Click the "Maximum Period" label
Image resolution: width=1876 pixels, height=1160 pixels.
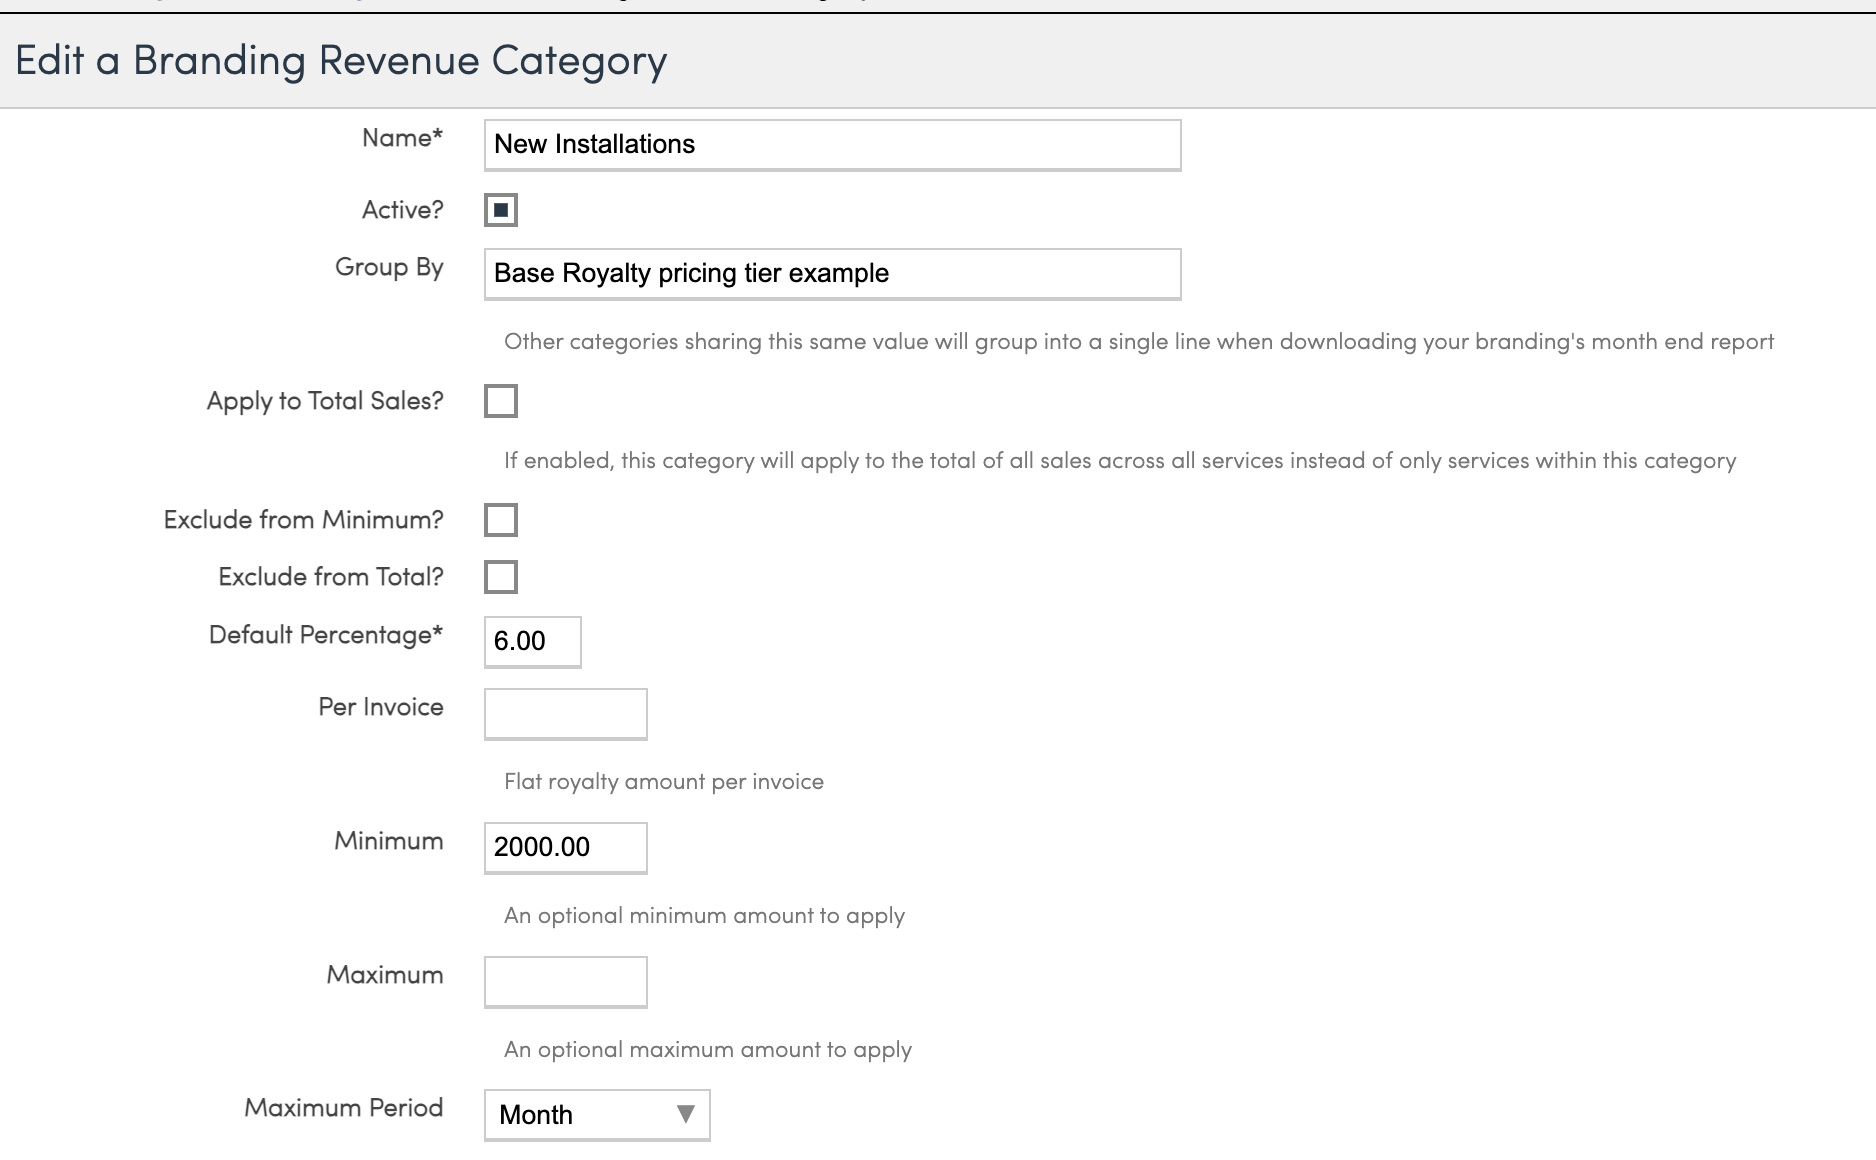click(343, 1108)
